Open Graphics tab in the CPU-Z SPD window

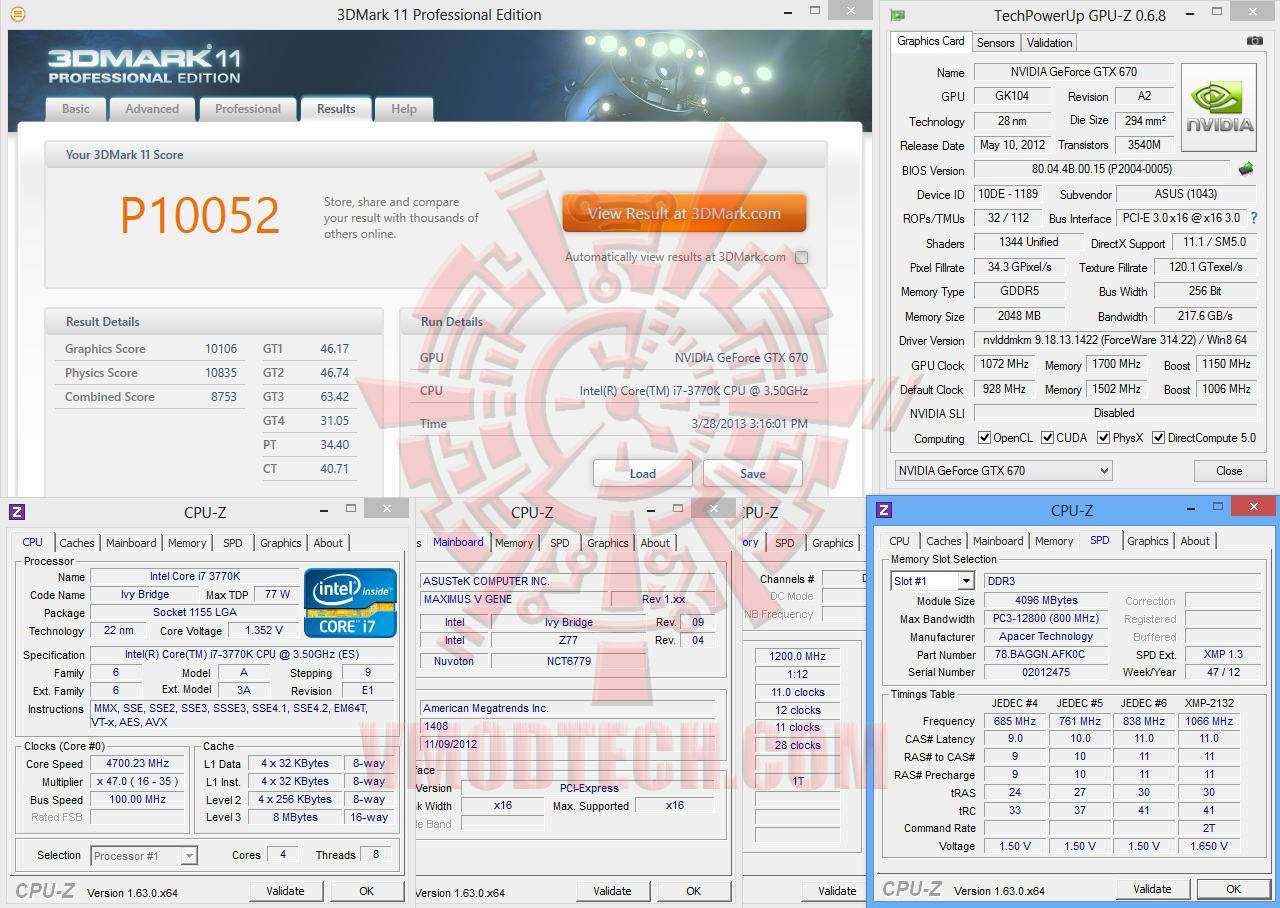pyautogui.click(x=1148, y=541)
